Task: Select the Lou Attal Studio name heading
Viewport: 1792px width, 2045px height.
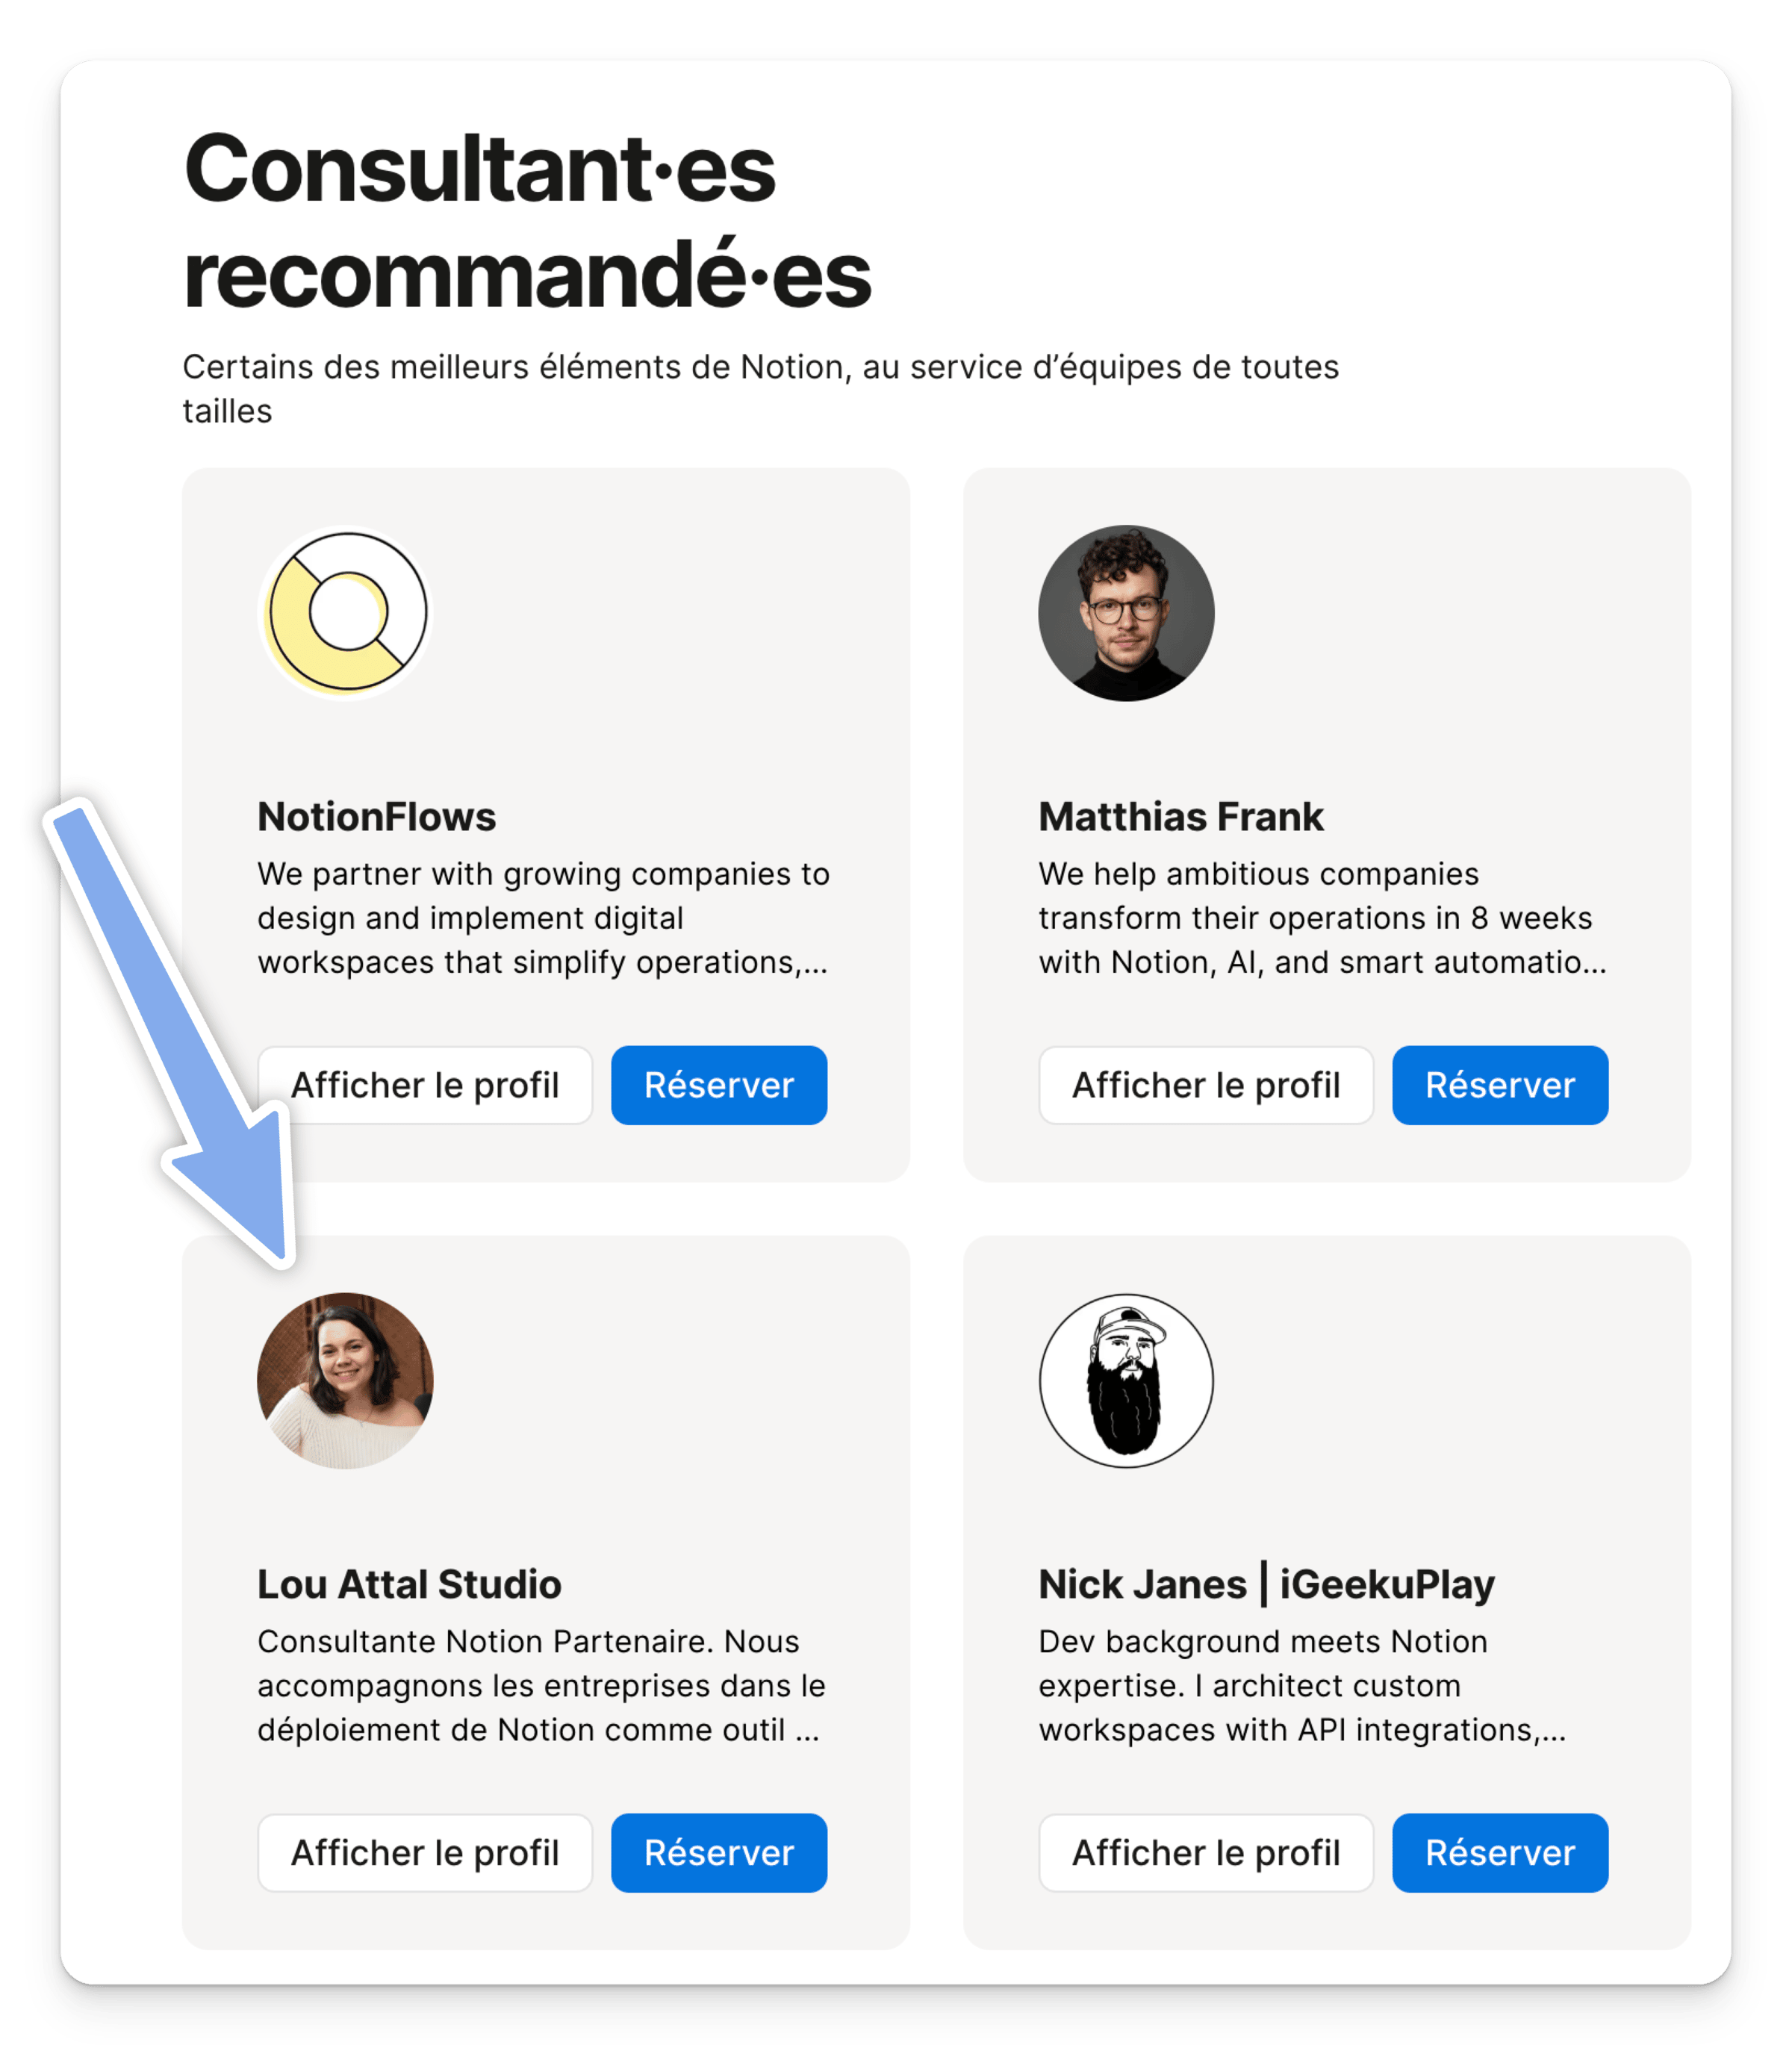Action: tap(409, 1584)
